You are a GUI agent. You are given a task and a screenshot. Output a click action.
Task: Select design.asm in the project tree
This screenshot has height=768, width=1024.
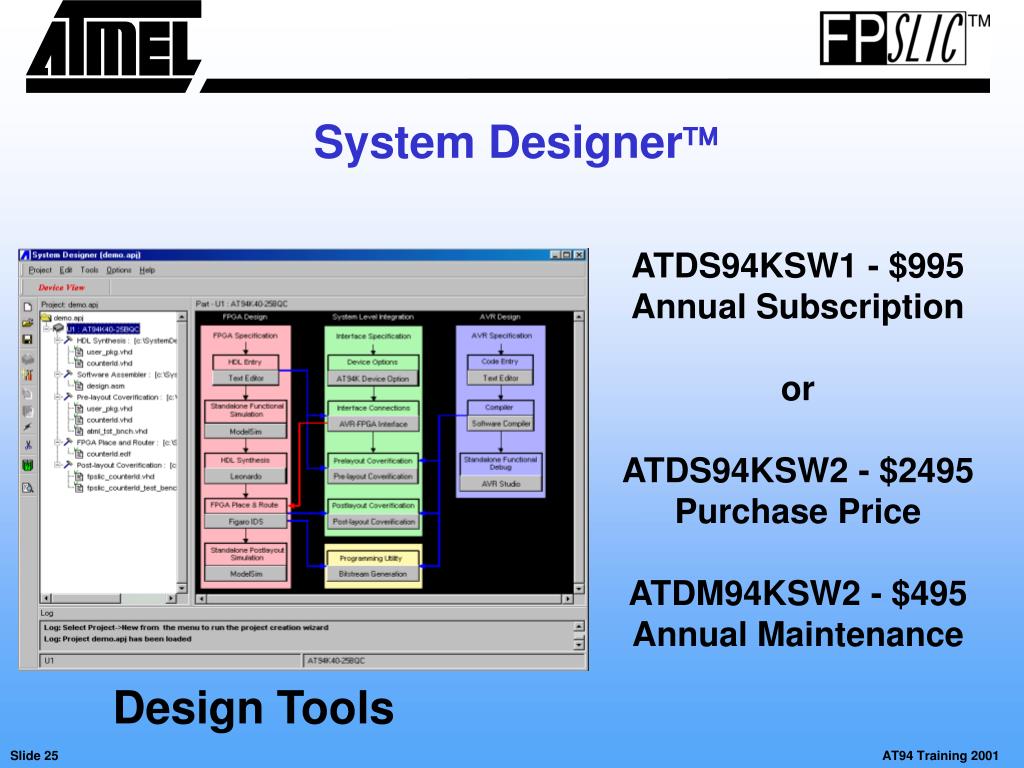point(105,386)
